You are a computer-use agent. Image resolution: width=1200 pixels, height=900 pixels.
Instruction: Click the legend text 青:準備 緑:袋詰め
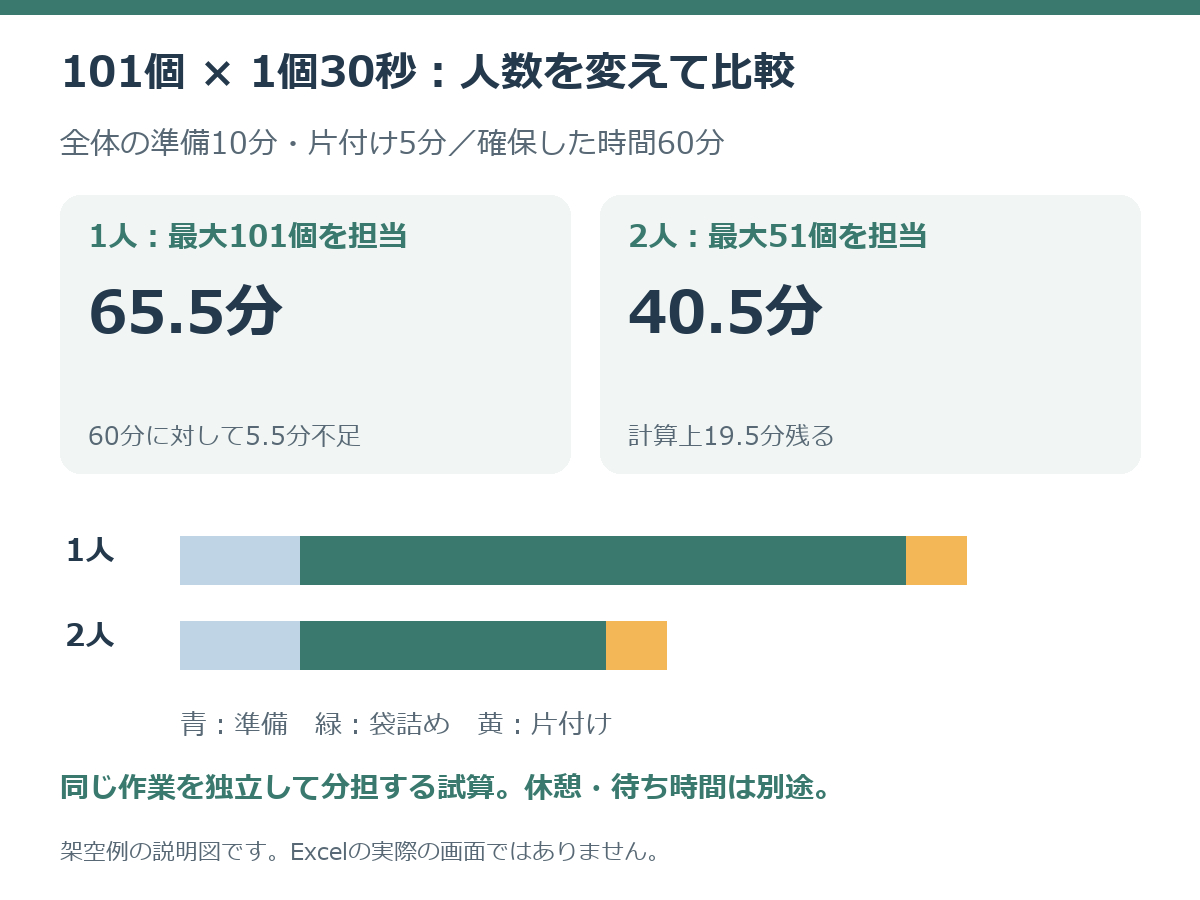click(x=315, y=724)
